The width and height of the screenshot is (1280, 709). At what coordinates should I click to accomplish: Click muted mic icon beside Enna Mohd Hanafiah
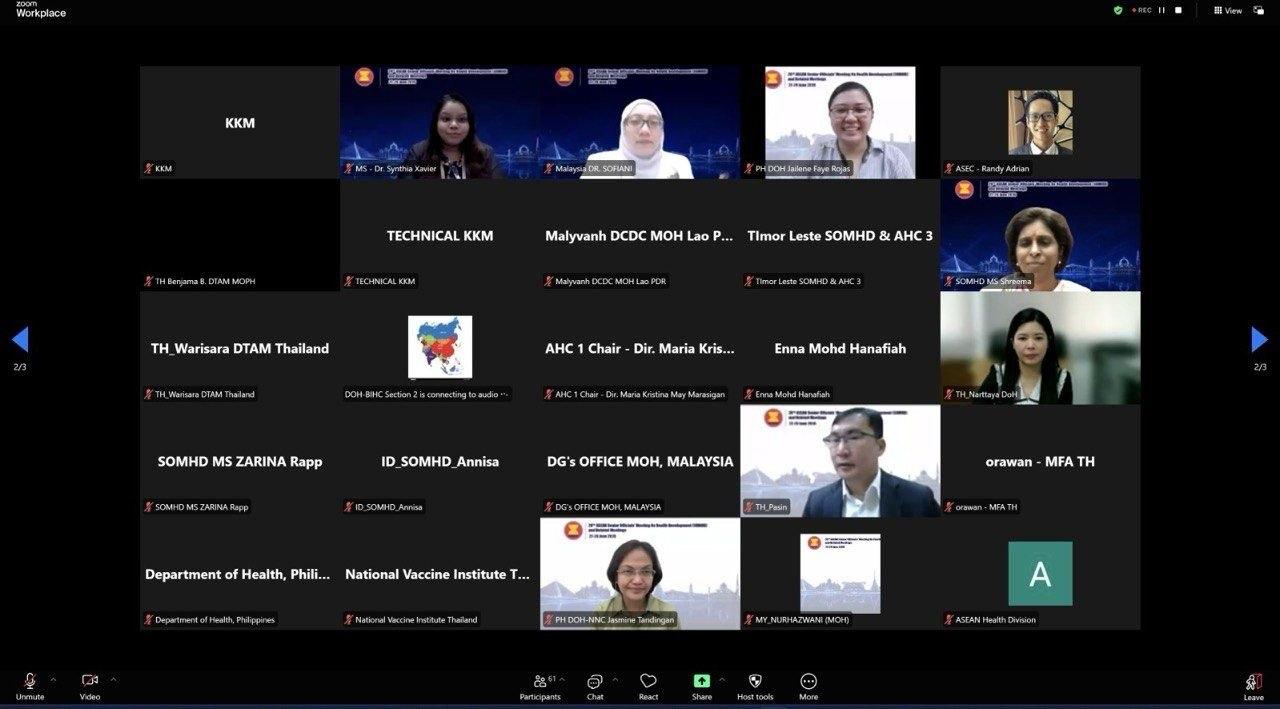pyautogui.click(x=749, y=394)
